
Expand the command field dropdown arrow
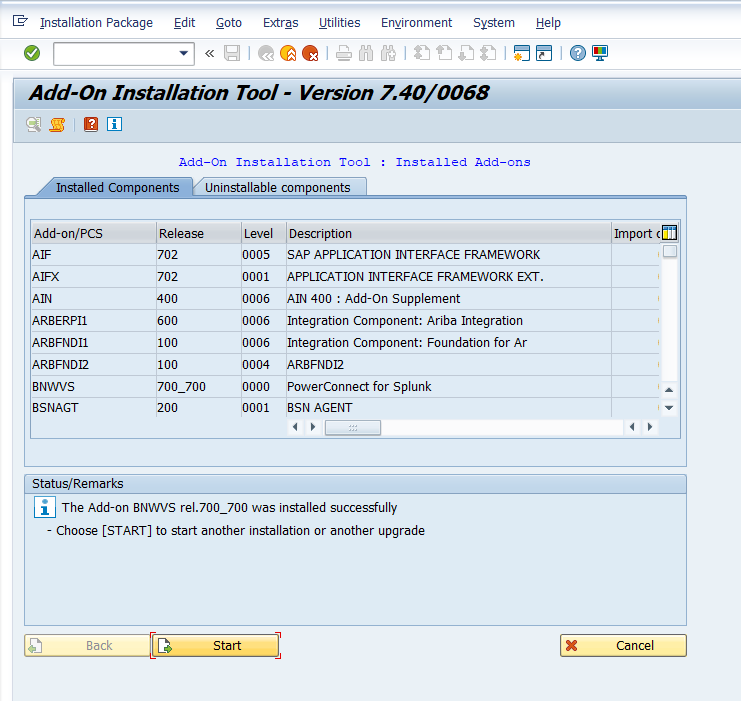click(183, 53)
